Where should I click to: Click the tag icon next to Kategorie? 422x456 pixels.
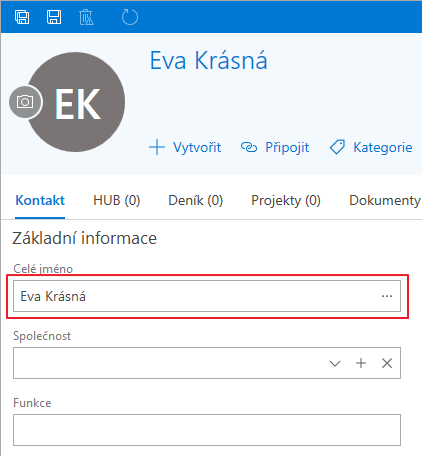337,147
